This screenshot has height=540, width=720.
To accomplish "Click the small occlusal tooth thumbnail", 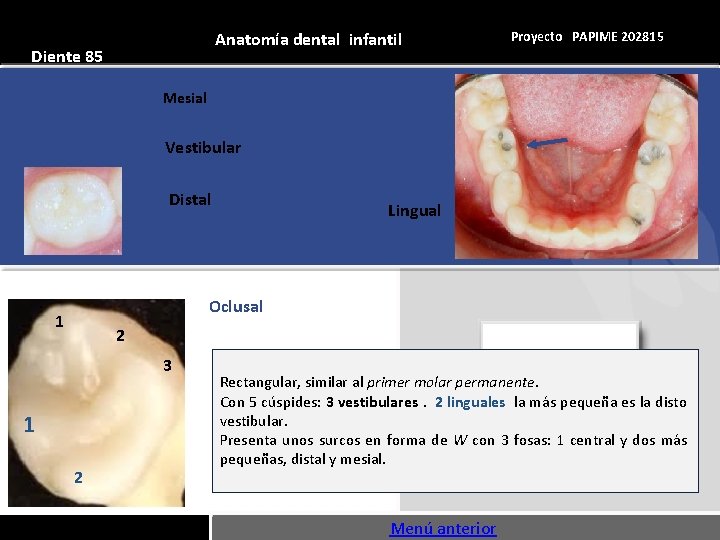I will point(73,211).
